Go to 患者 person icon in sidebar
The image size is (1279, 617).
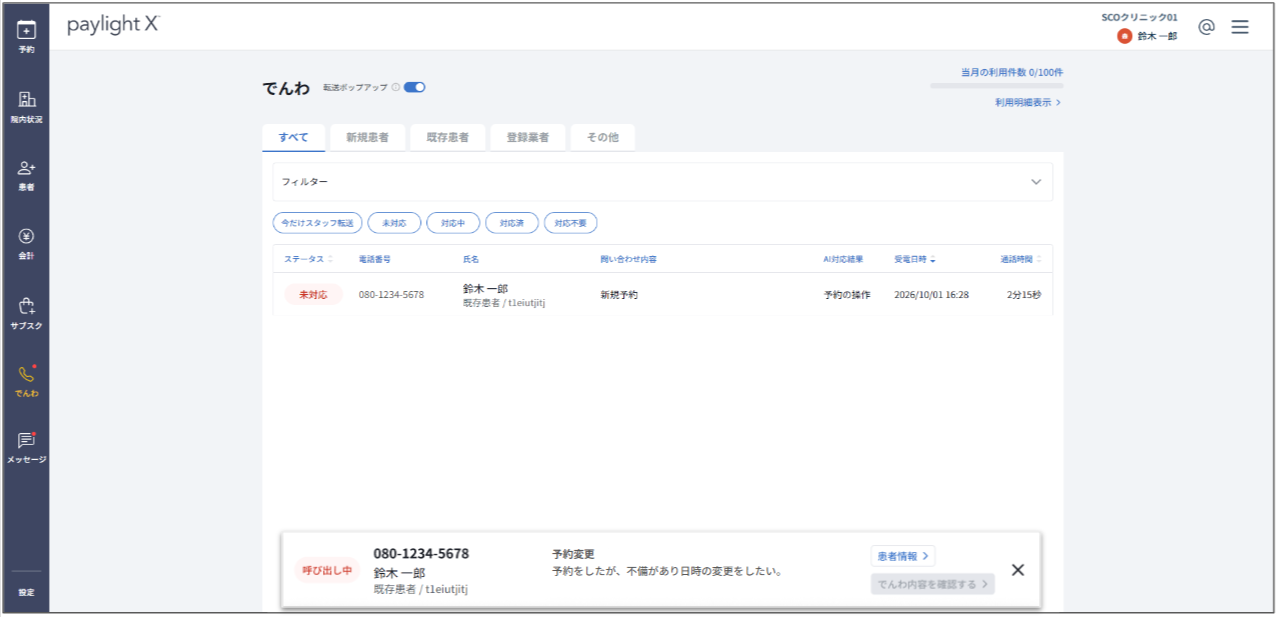[26, 168]
